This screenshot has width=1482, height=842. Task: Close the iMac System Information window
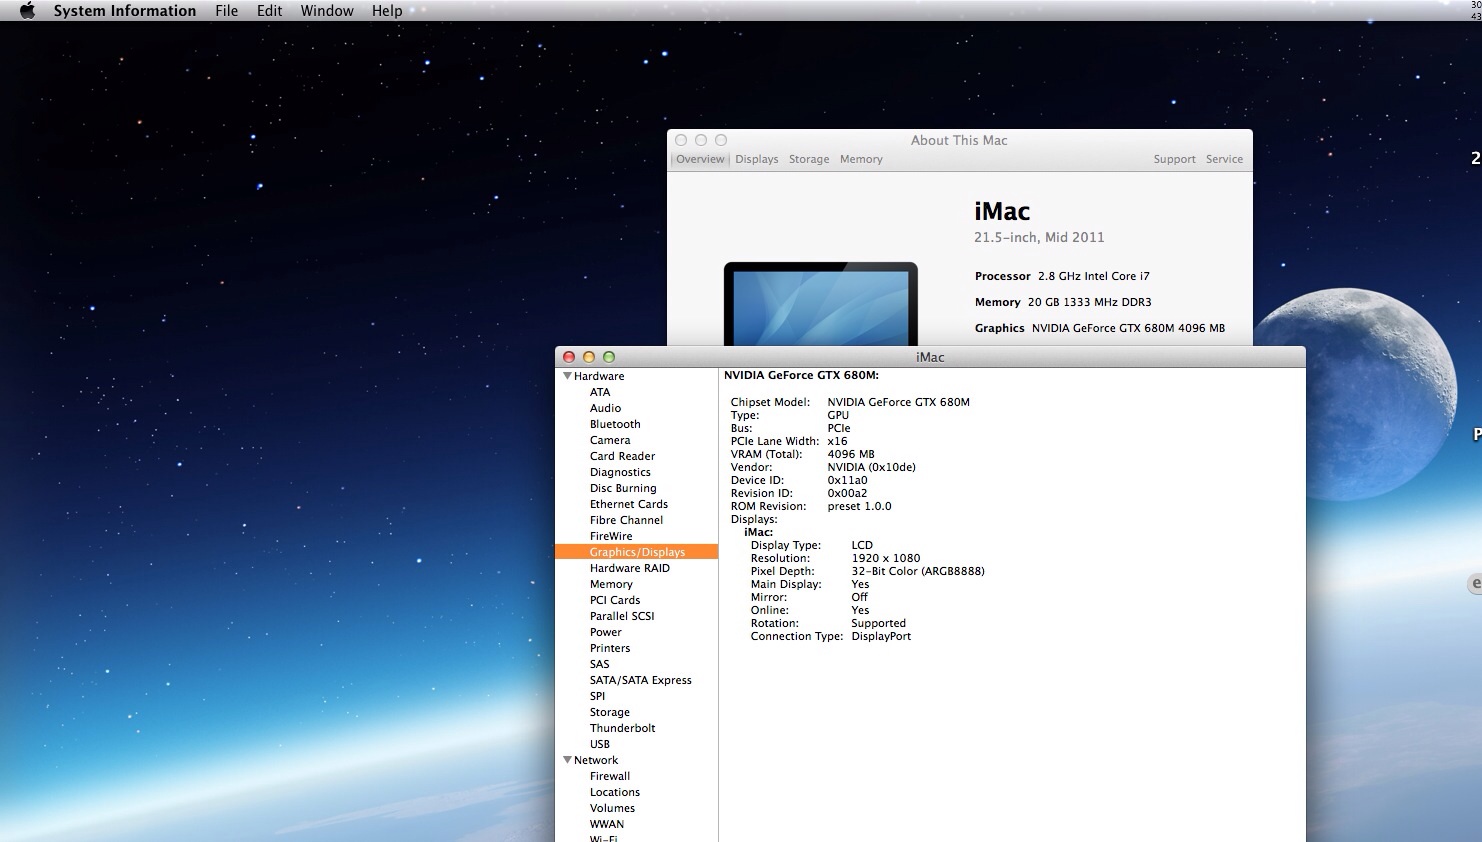pos(569,357)
